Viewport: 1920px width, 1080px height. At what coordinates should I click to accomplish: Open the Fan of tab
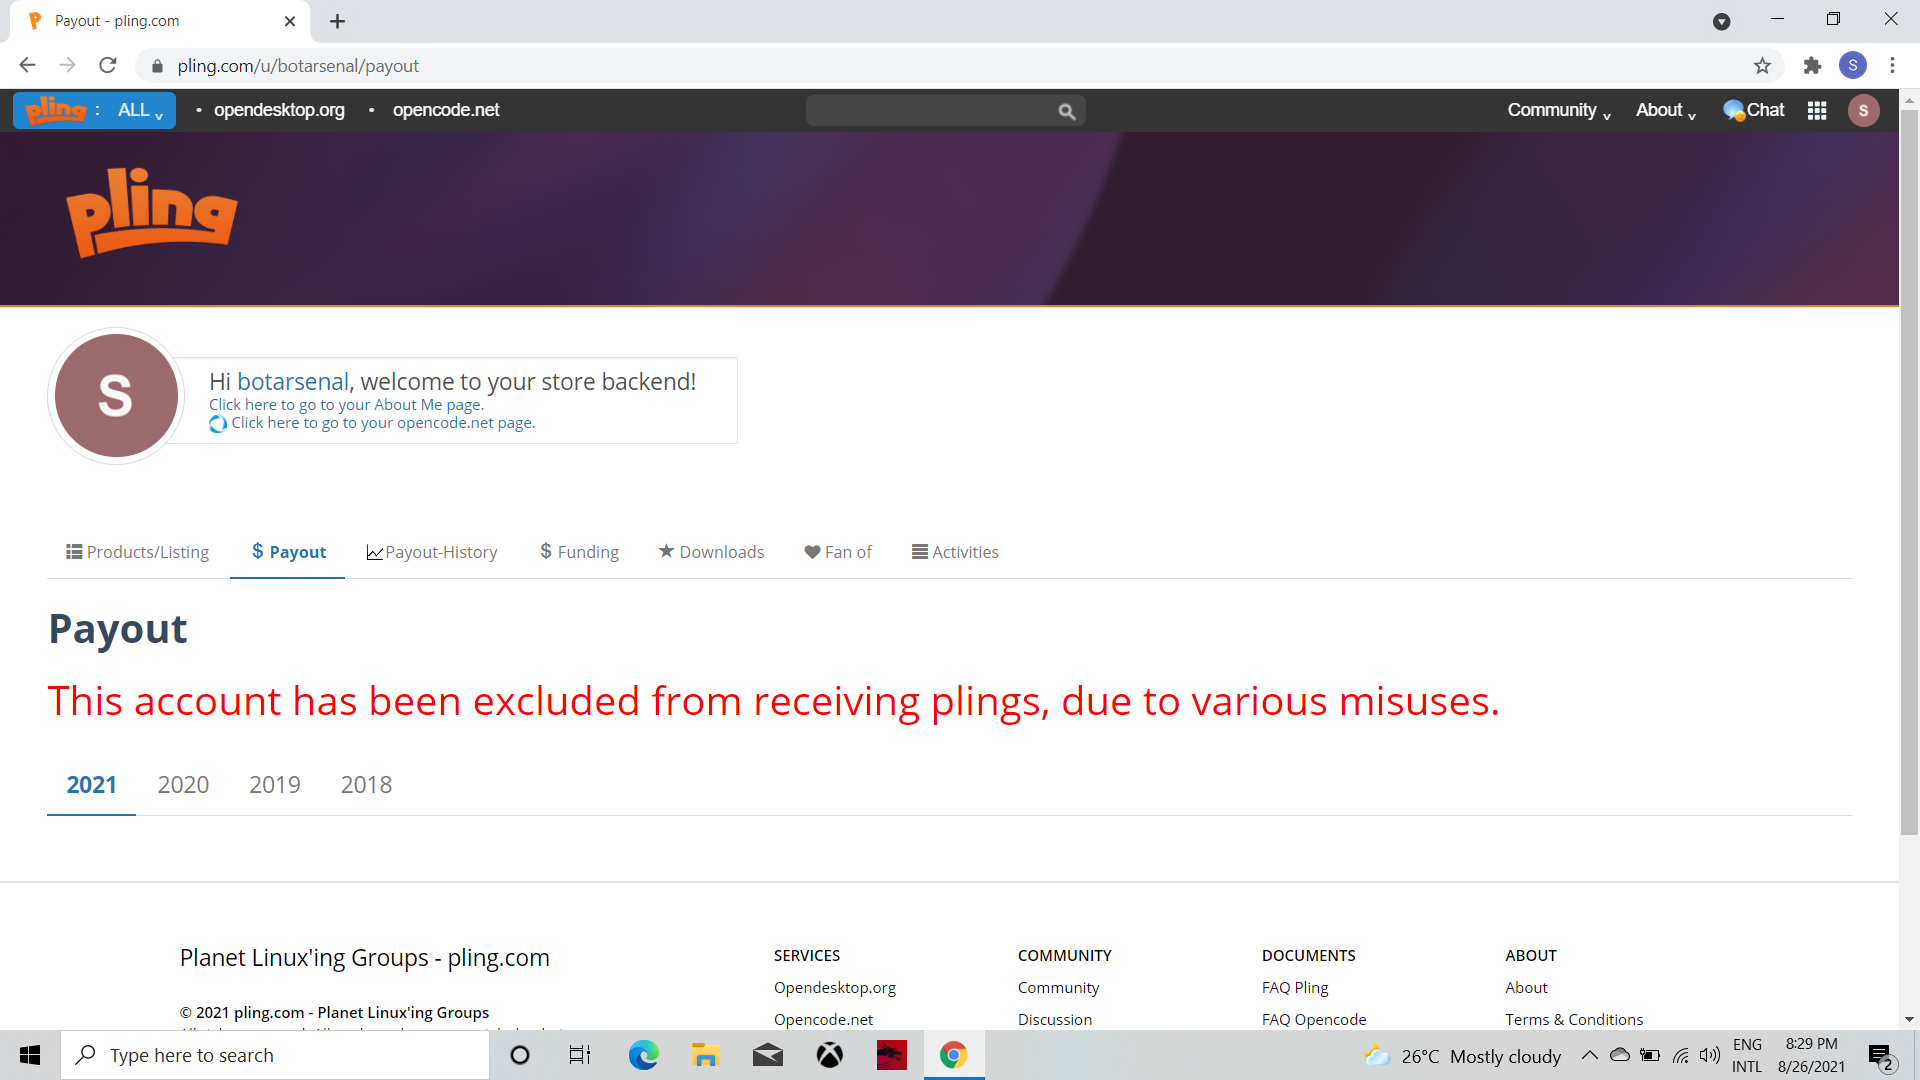click(838, 552)
